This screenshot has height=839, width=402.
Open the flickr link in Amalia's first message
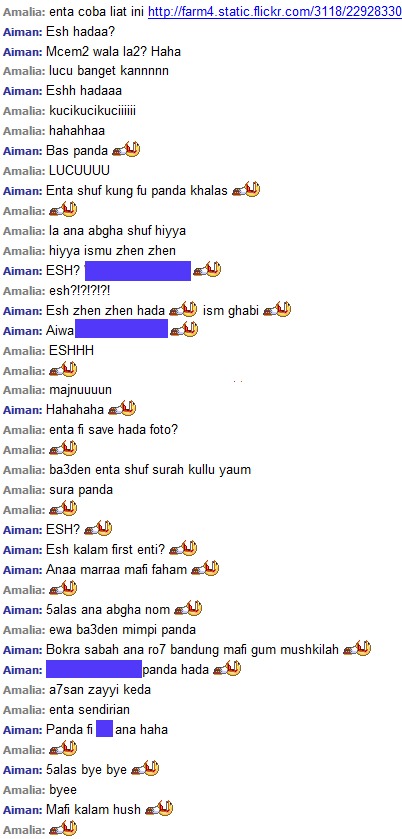(275, 11)
